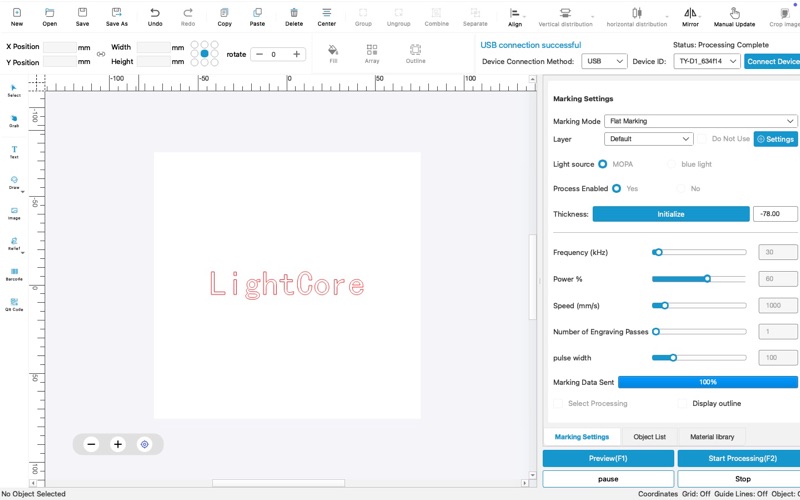The height and width of the screenshot is (500, 800).
Task: Open the Layer Default dropdown
Action: click(x=648, y=139)
